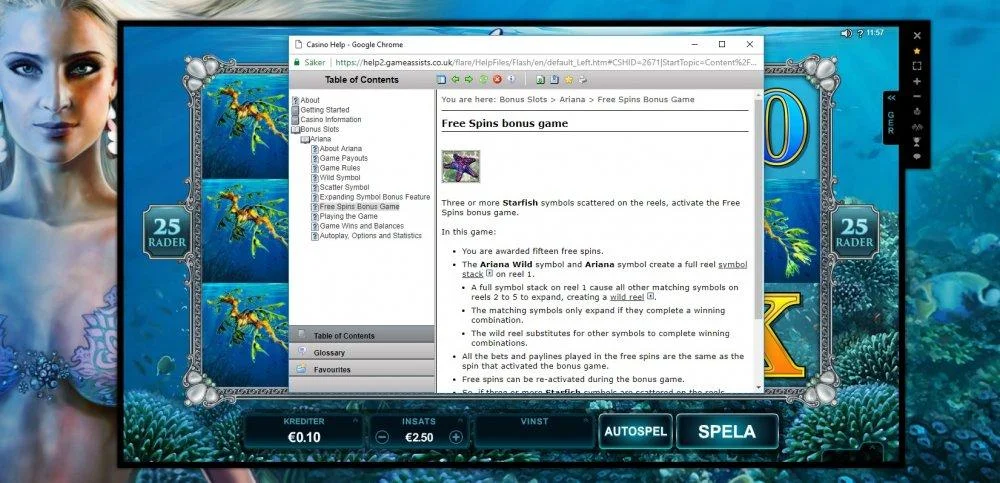This screenshot has width=1000, height=483.
Task: Collapse the GER panel with double chevron
Action: 892,98
